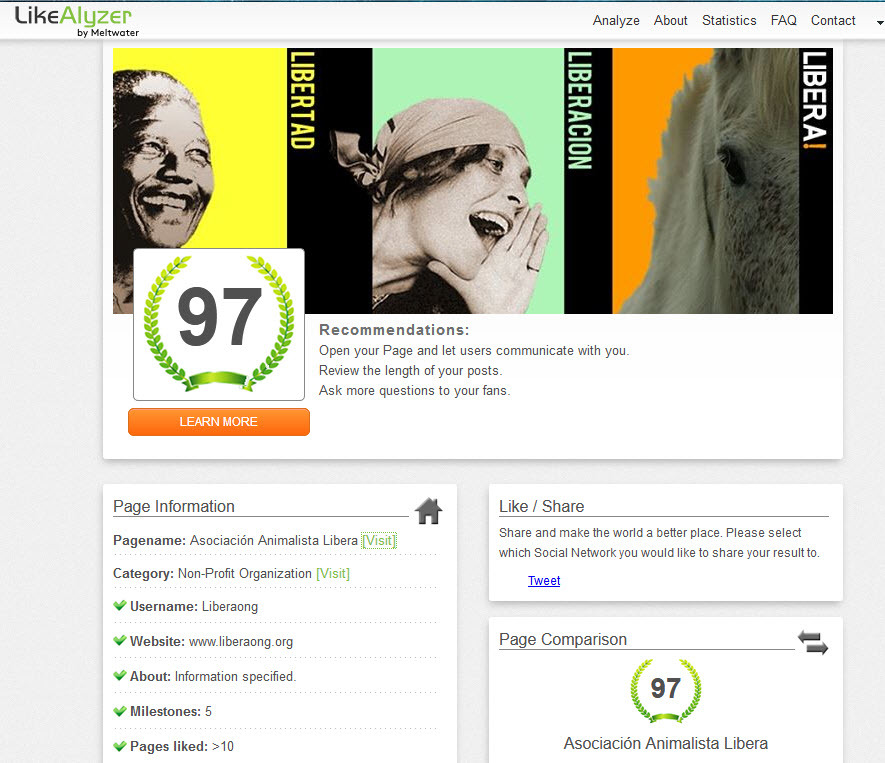Click the 'Milestones: 5' row
Viewport: 885px width, 763px height.
click(x=275, y=712)
